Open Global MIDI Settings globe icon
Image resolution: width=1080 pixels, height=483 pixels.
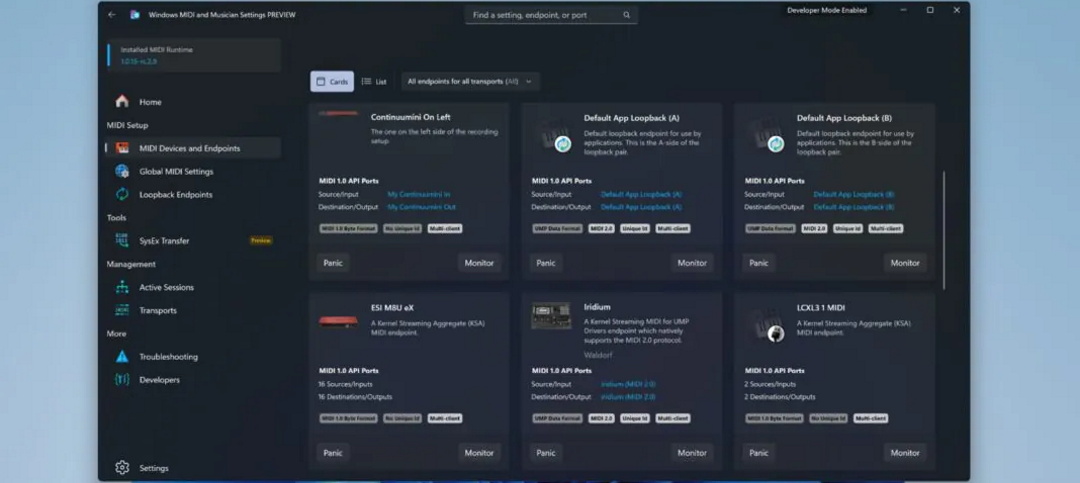pos(122,171)
